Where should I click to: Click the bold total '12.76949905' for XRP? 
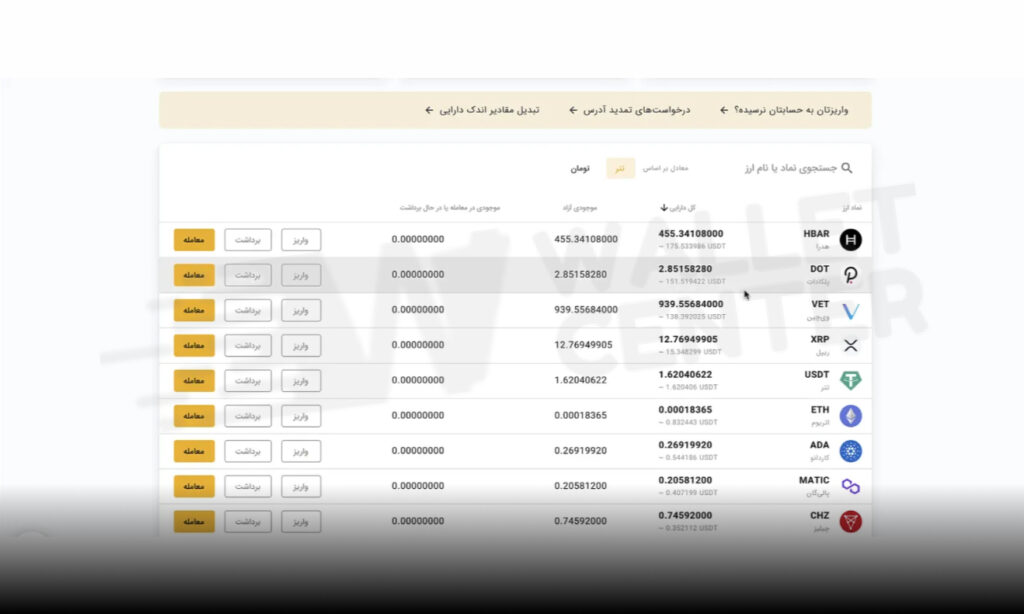click(x=688, y=340)
